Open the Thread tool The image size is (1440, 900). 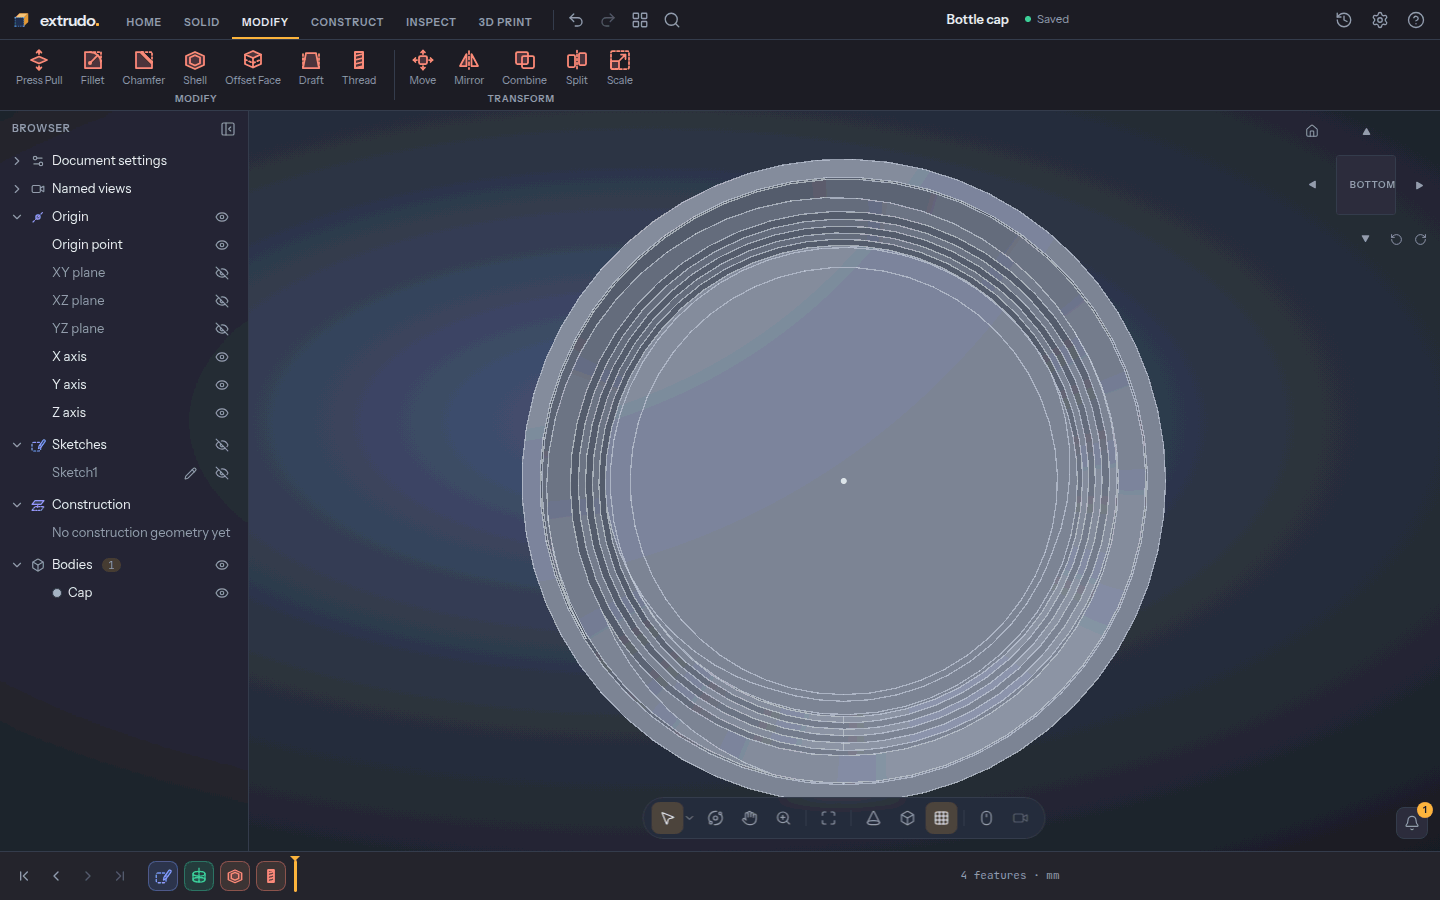click(x=359, y=68)
